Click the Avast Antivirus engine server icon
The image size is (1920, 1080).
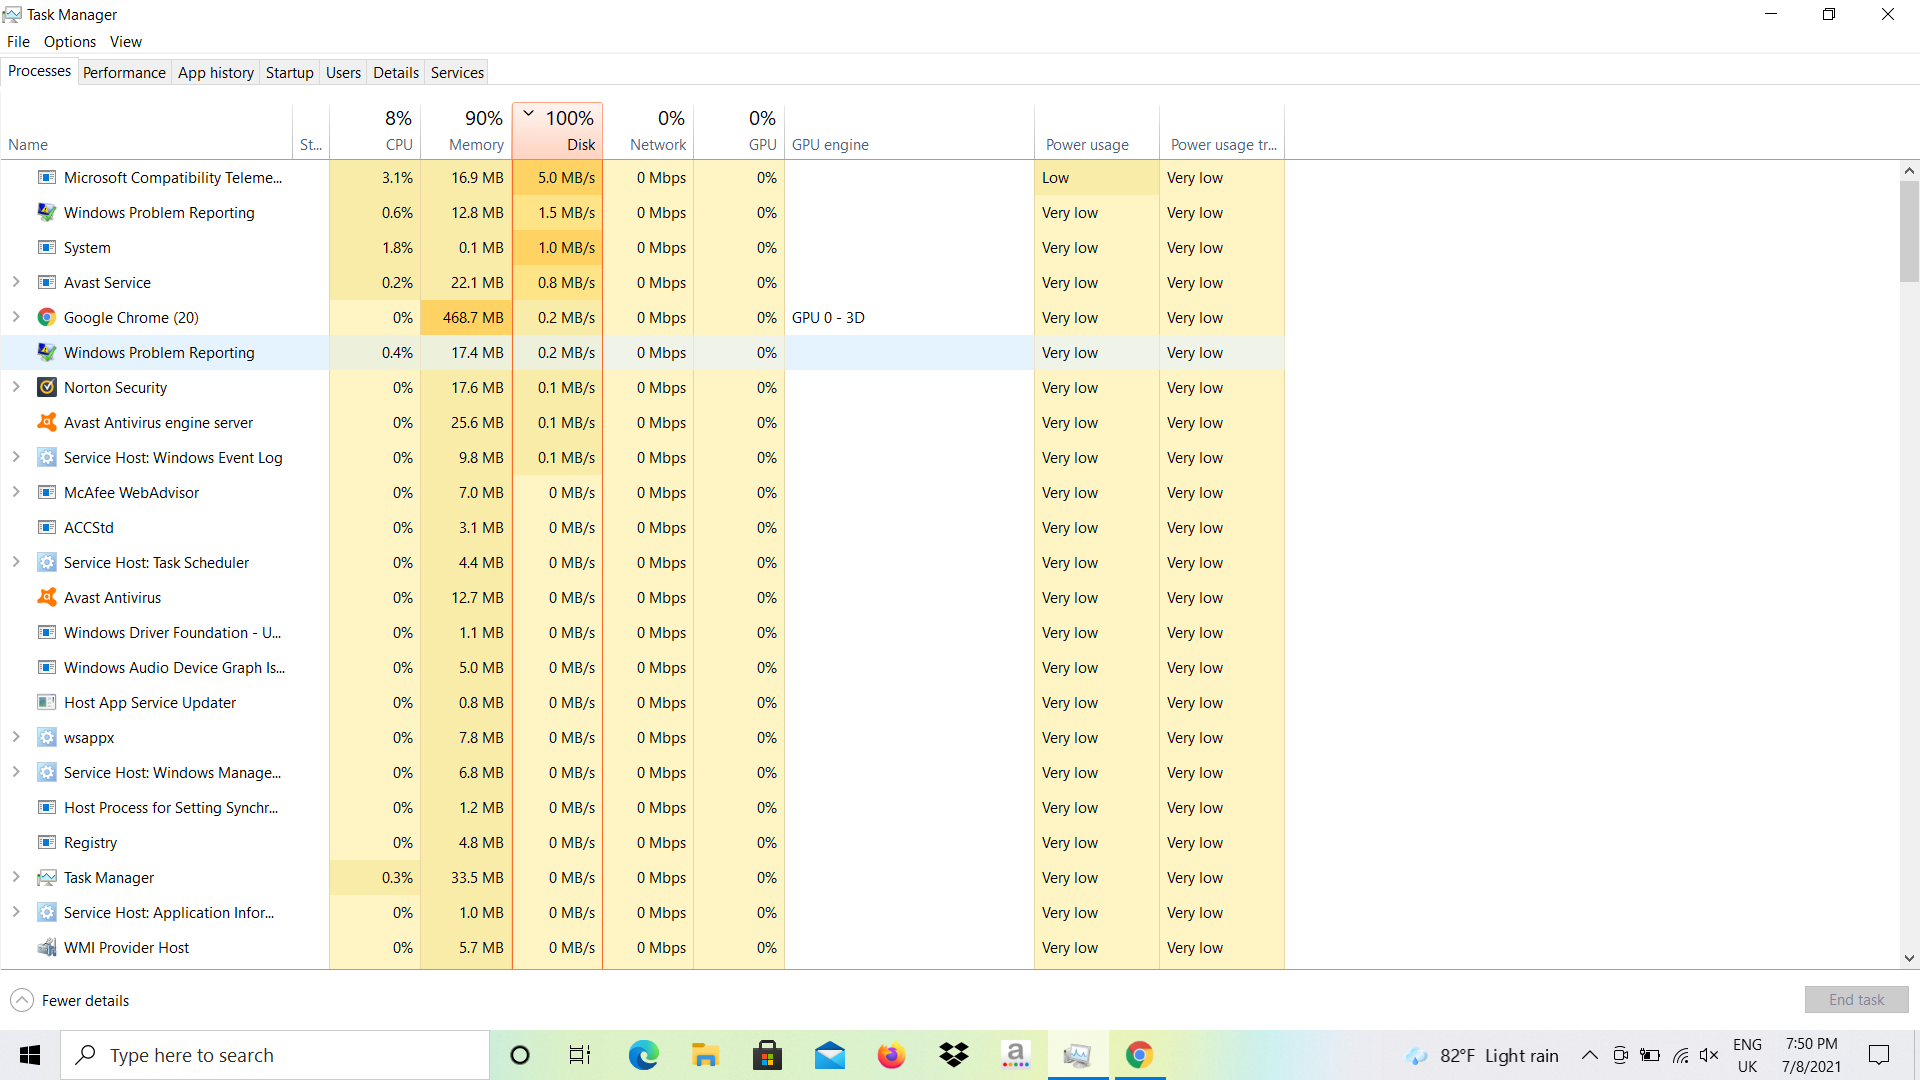[46, 423]
